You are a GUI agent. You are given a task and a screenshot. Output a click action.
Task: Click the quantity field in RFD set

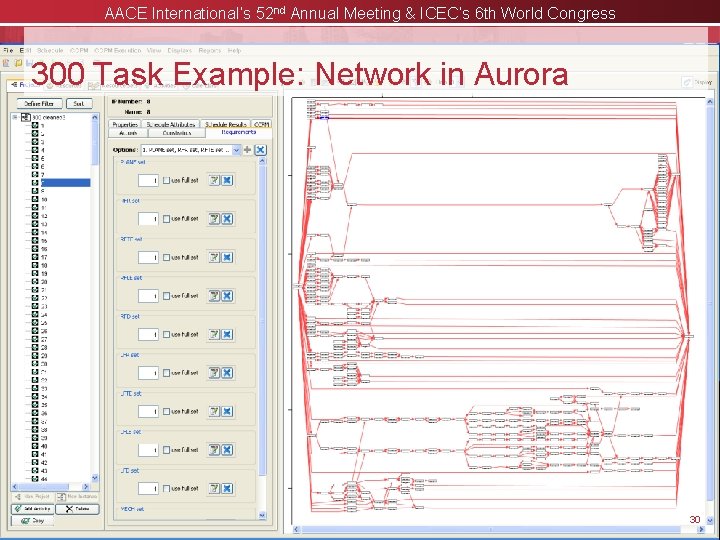[148, 334]
